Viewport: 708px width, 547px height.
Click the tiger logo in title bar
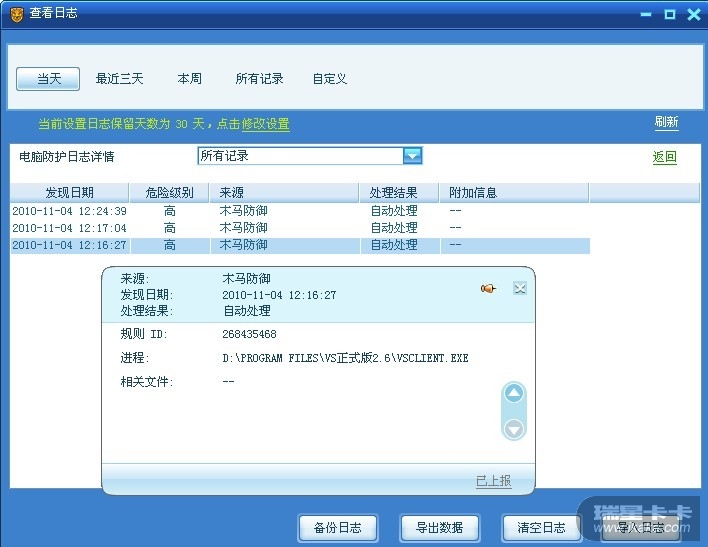click(x=16, y=15)
